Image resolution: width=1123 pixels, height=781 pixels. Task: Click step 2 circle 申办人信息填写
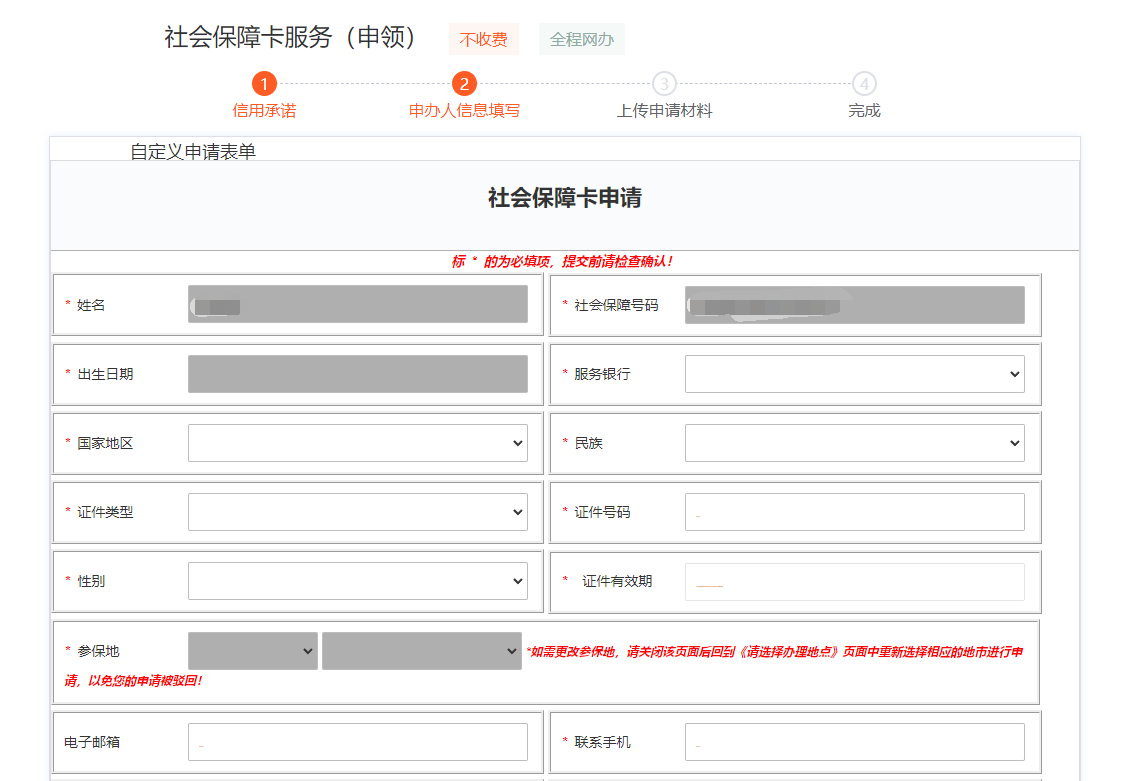[464, 84]
